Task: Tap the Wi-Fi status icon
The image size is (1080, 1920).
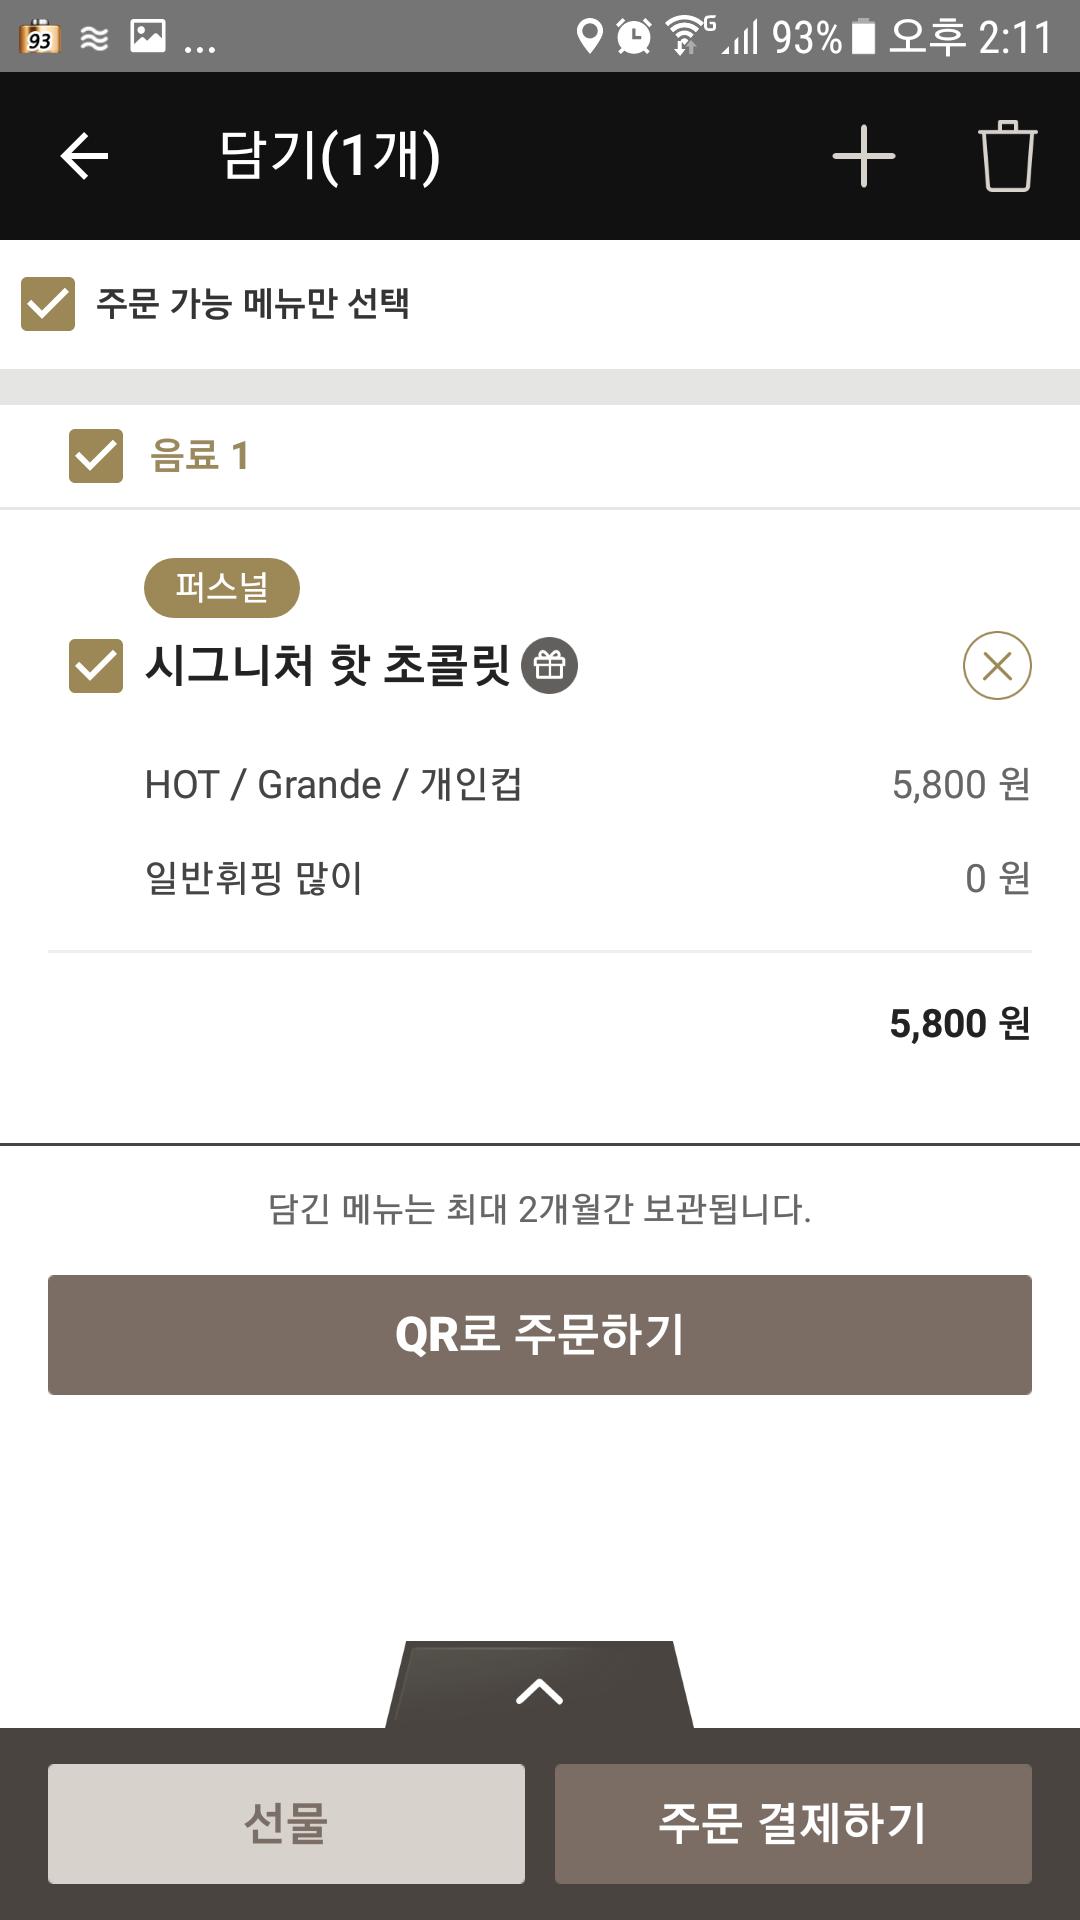Action: 687,37
